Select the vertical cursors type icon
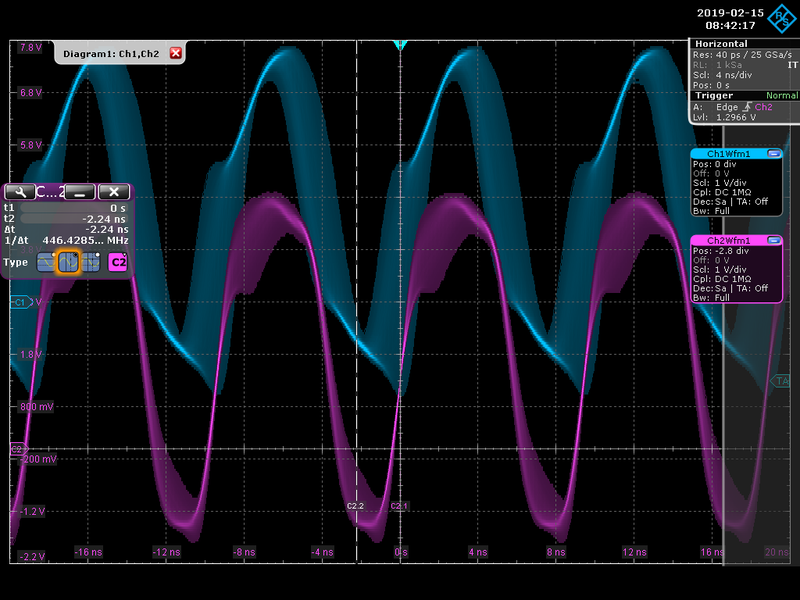 pos(67,262)
